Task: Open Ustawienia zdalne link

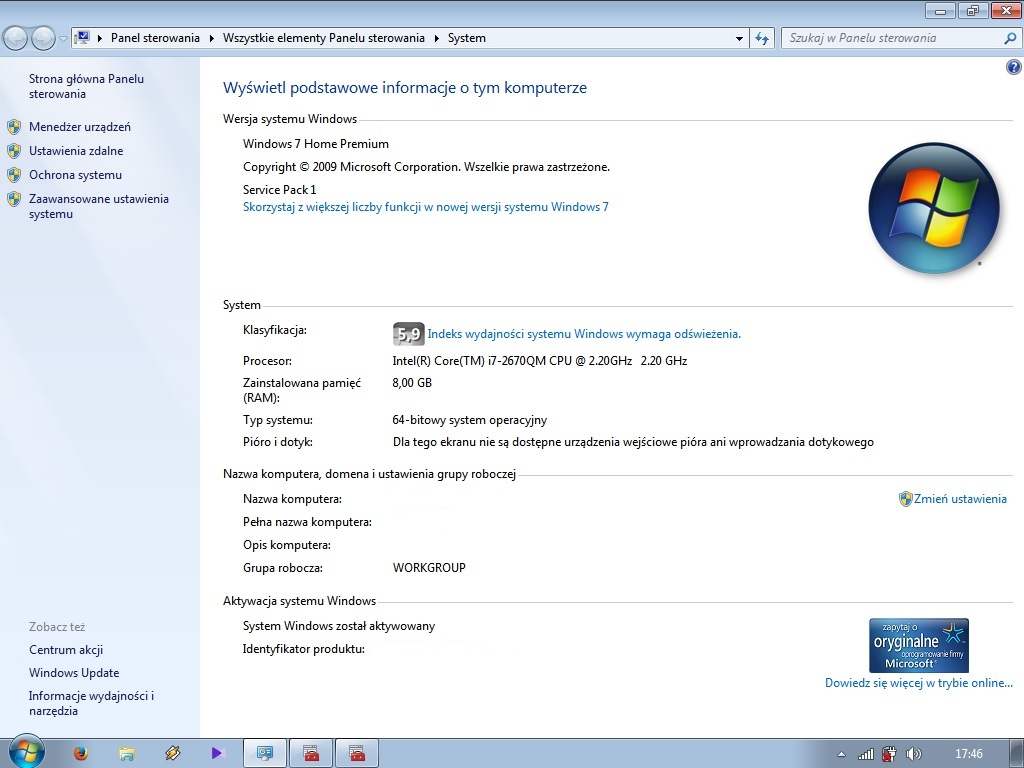Action: [x=76, y=151]
